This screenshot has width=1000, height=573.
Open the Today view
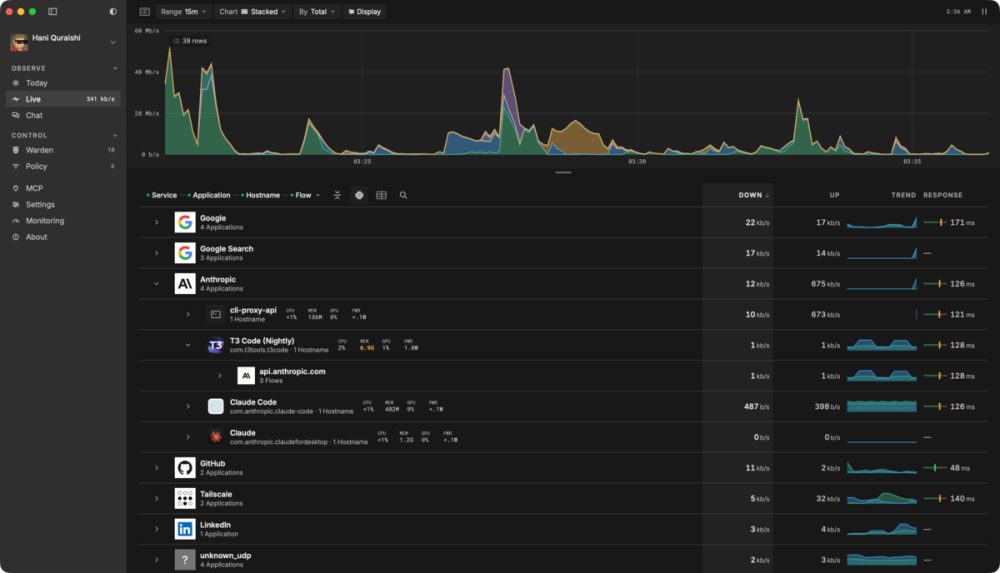(x=63, y=83)
